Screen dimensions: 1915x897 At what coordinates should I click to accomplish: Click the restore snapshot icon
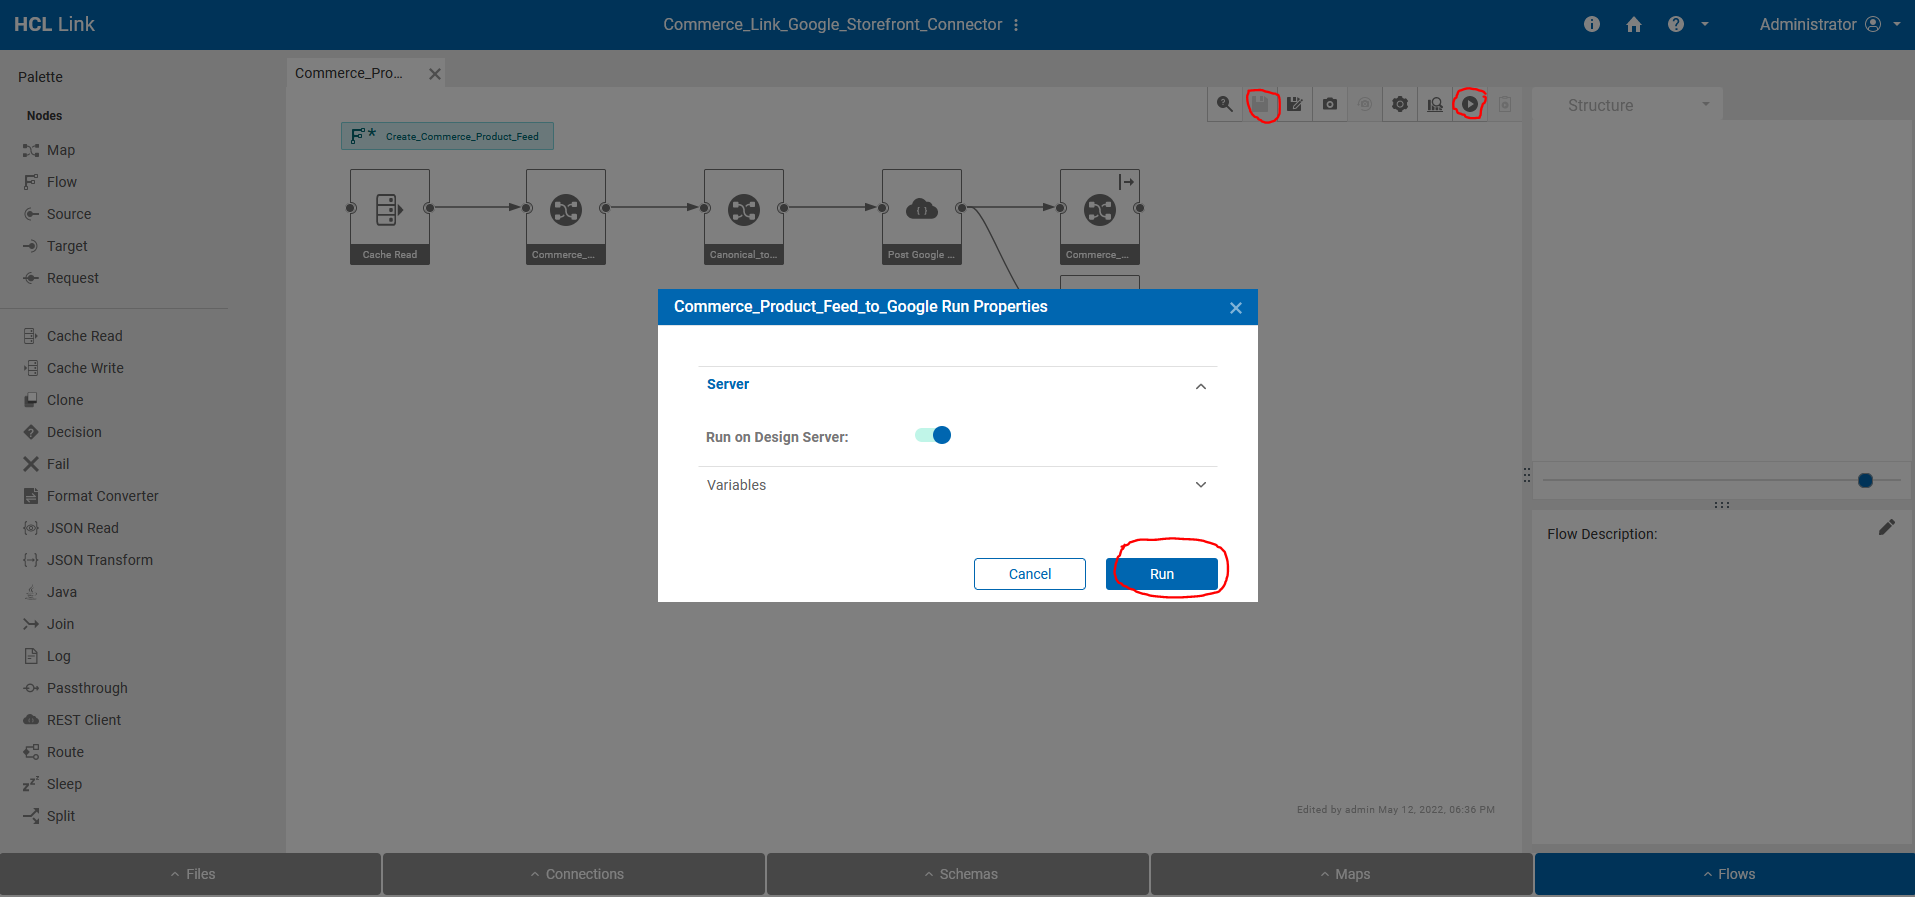(1365, 104)
